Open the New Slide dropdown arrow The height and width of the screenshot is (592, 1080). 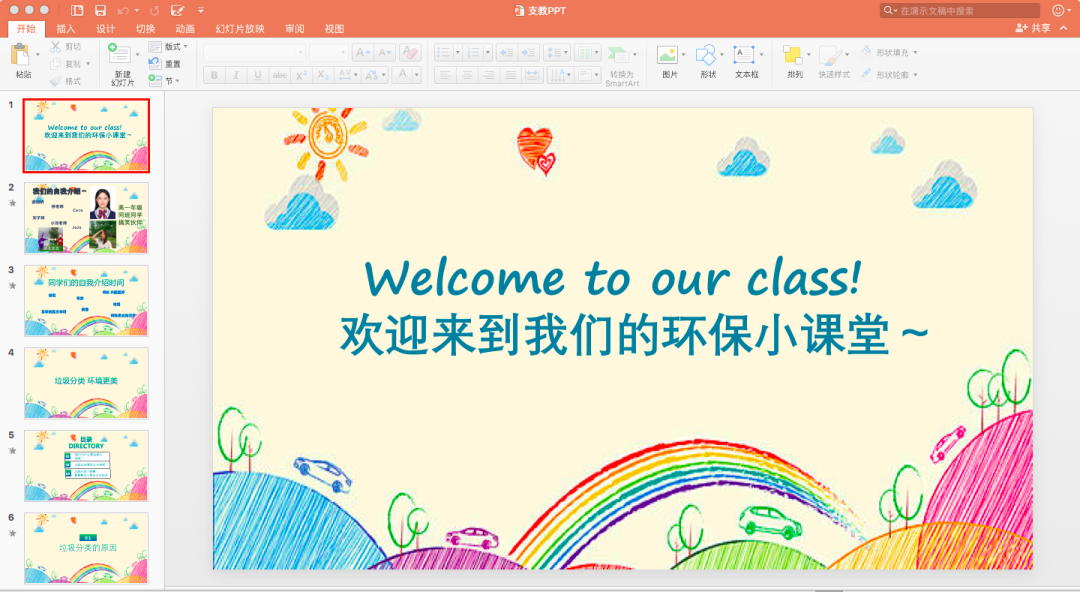137,54
